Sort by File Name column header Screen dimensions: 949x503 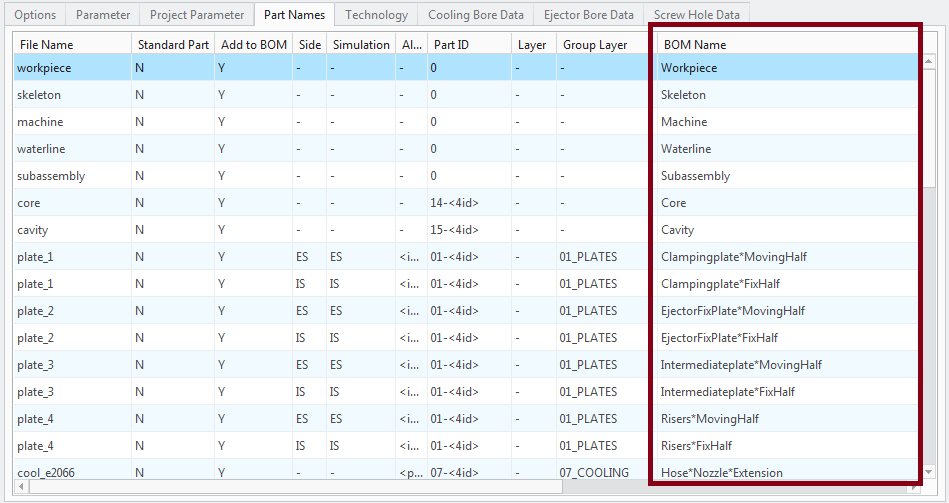(x=45, y=45)
